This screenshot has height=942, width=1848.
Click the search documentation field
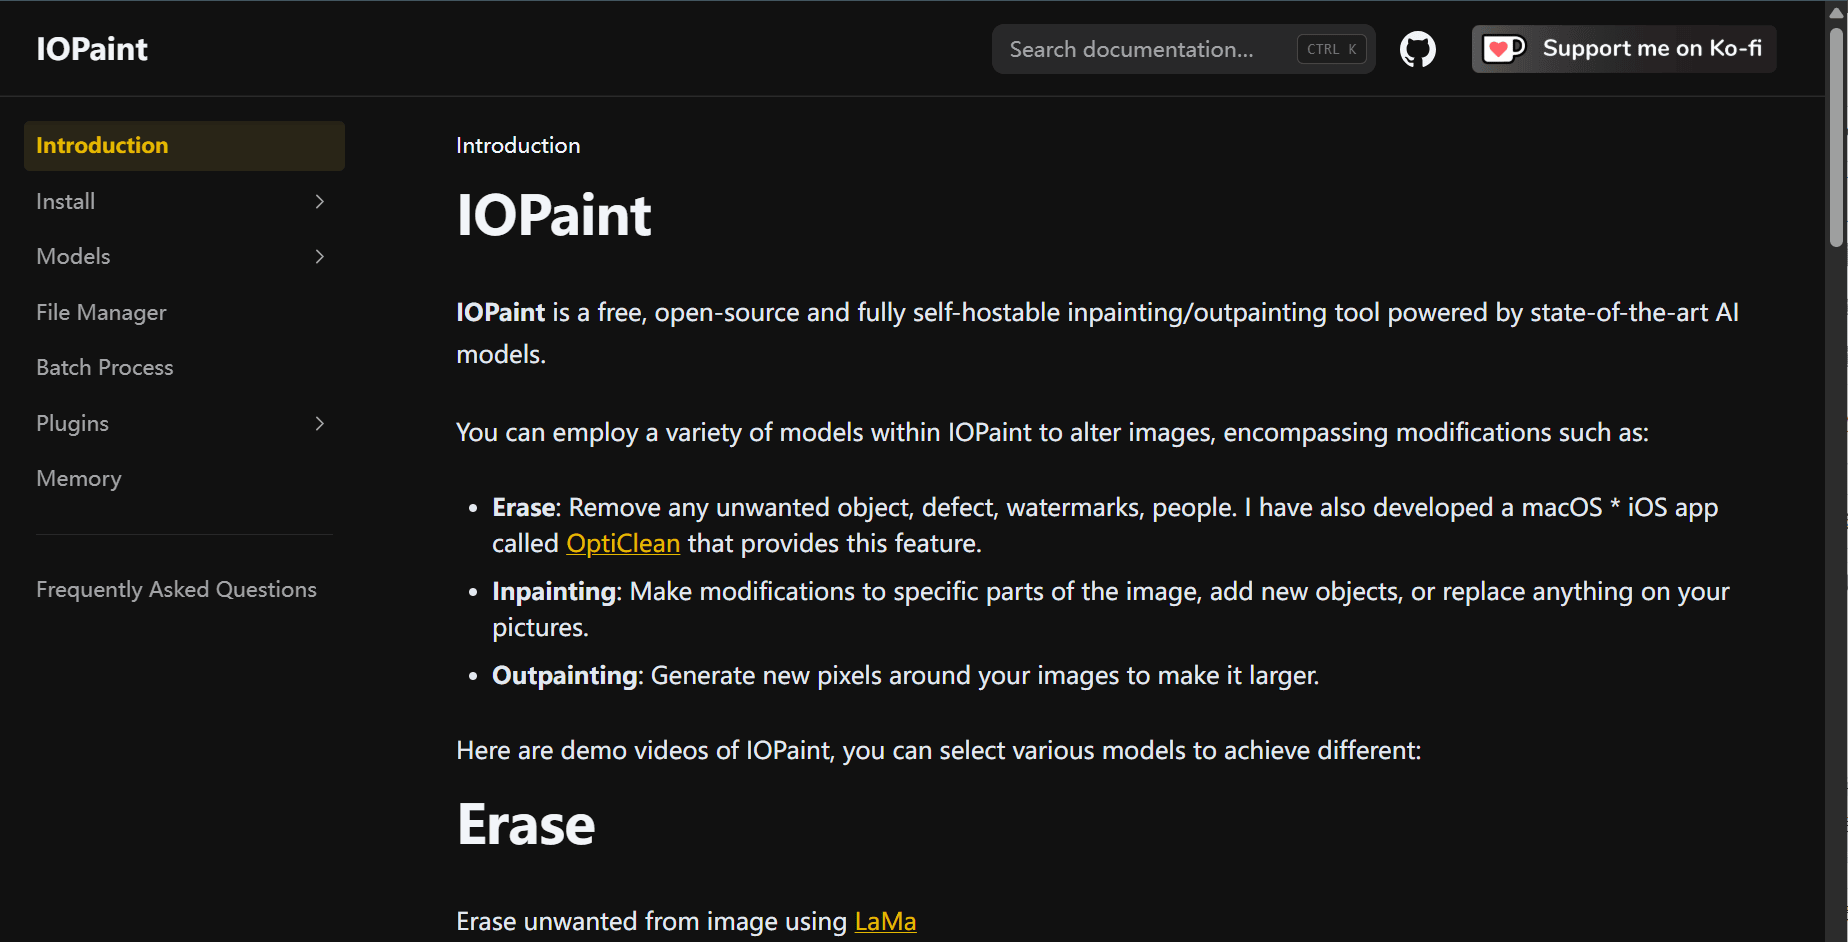(1130, 48)
